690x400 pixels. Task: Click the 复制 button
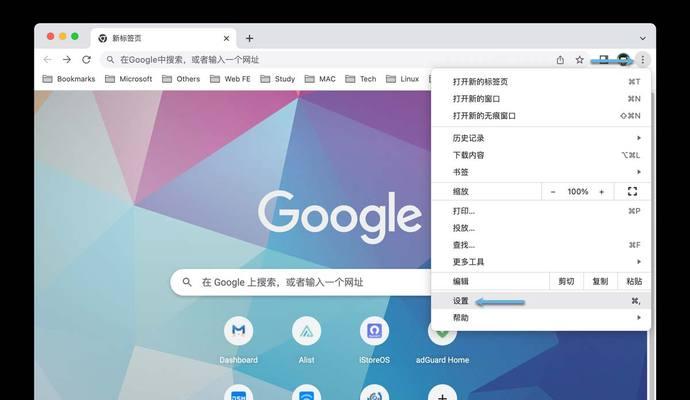tap(600, 281)
